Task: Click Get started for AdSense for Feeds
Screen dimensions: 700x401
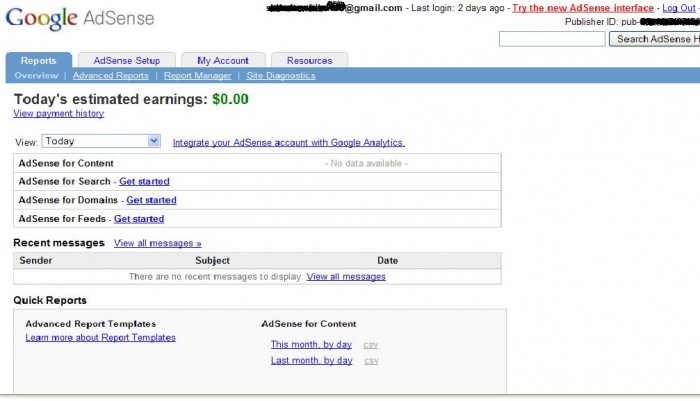Action: (139, 219)
